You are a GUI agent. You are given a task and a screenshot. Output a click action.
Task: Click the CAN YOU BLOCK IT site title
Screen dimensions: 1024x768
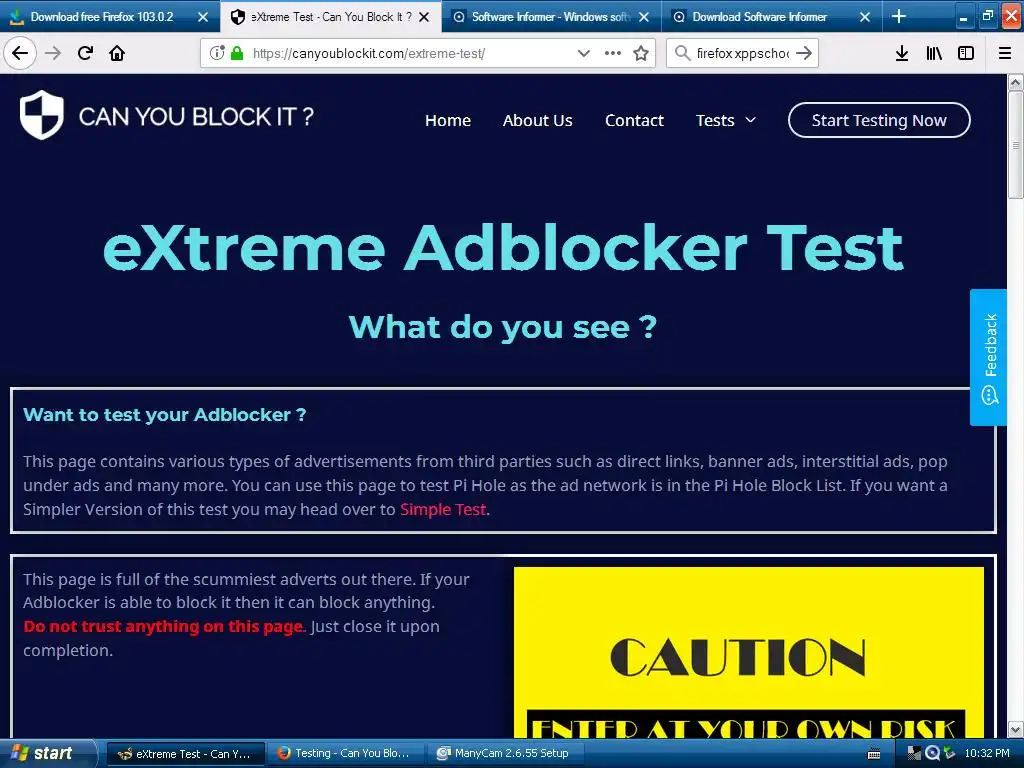(x=196, y=117)
